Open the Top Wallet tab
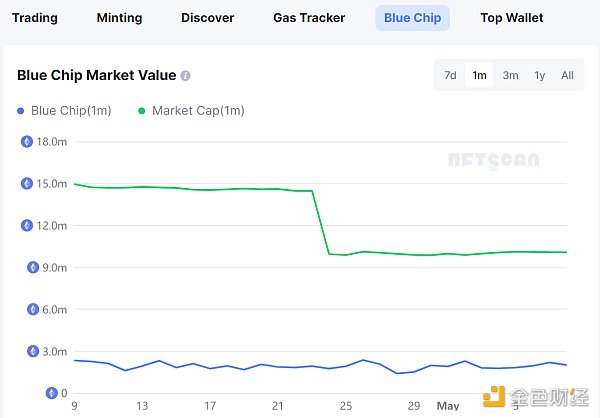The image size is (600, 418). click(x=512, y=18)
